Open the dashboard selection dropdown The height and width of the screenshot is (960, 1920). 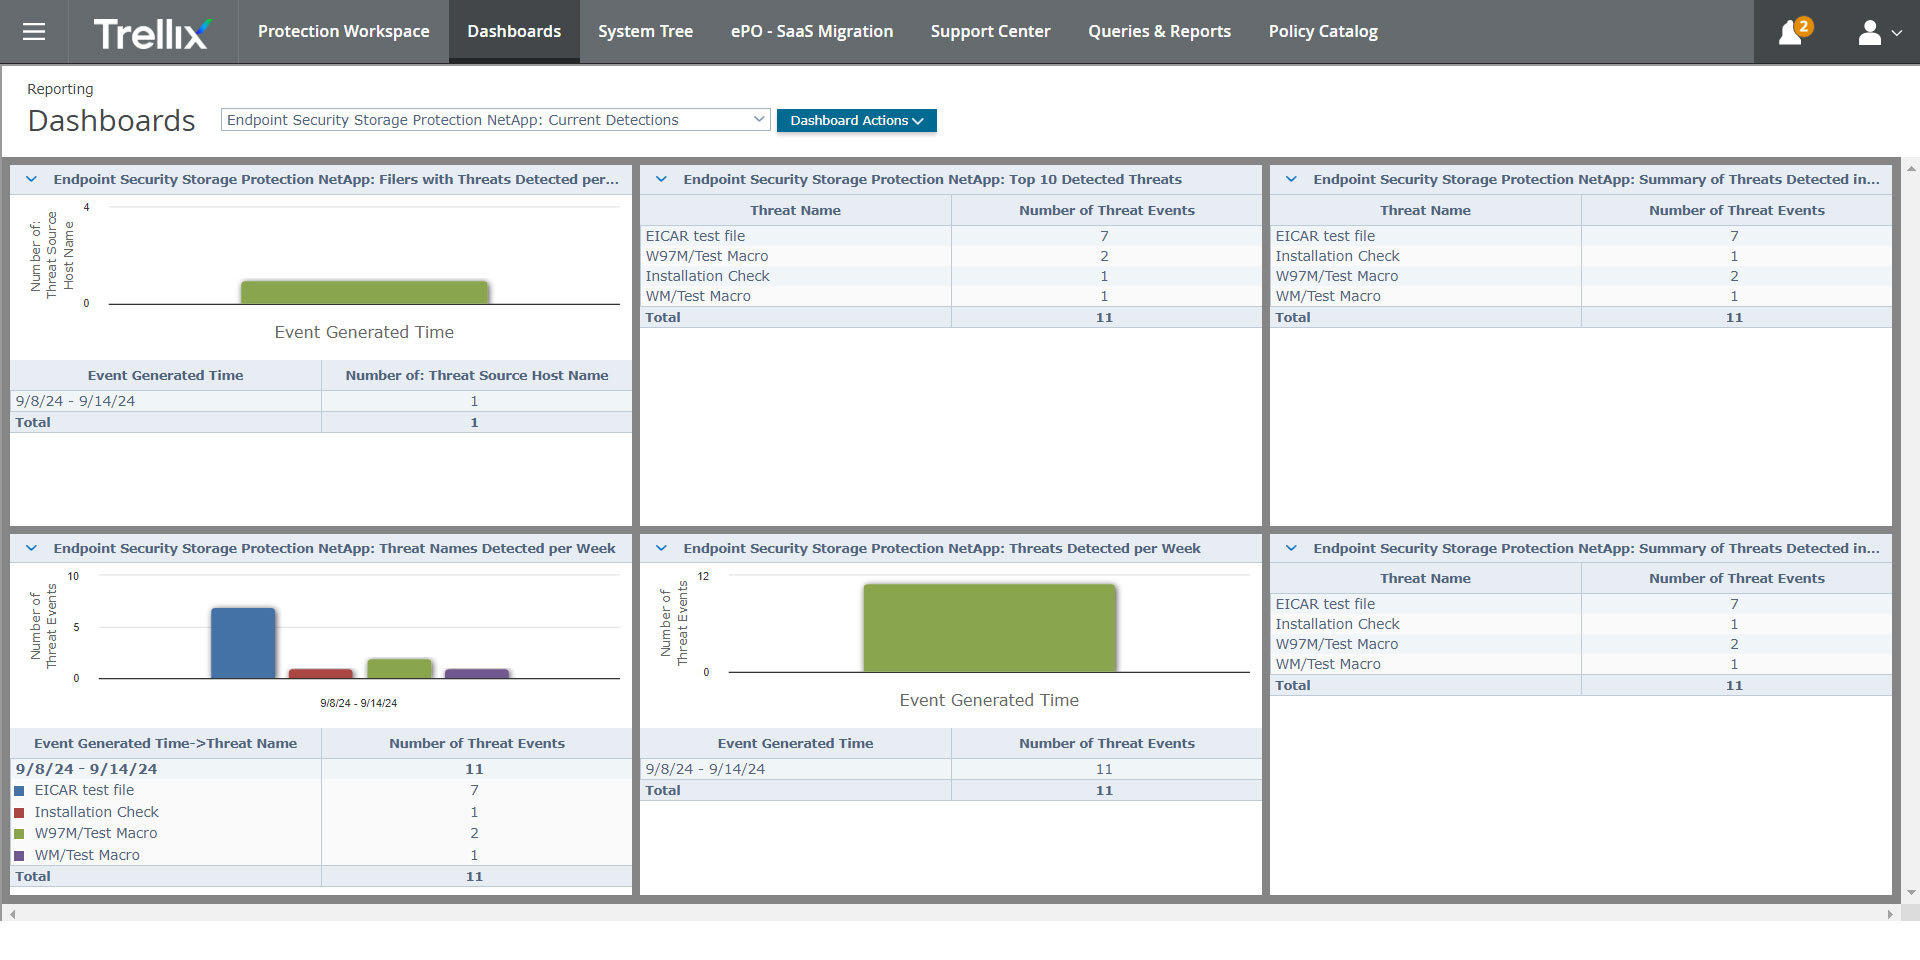(495, 120)
